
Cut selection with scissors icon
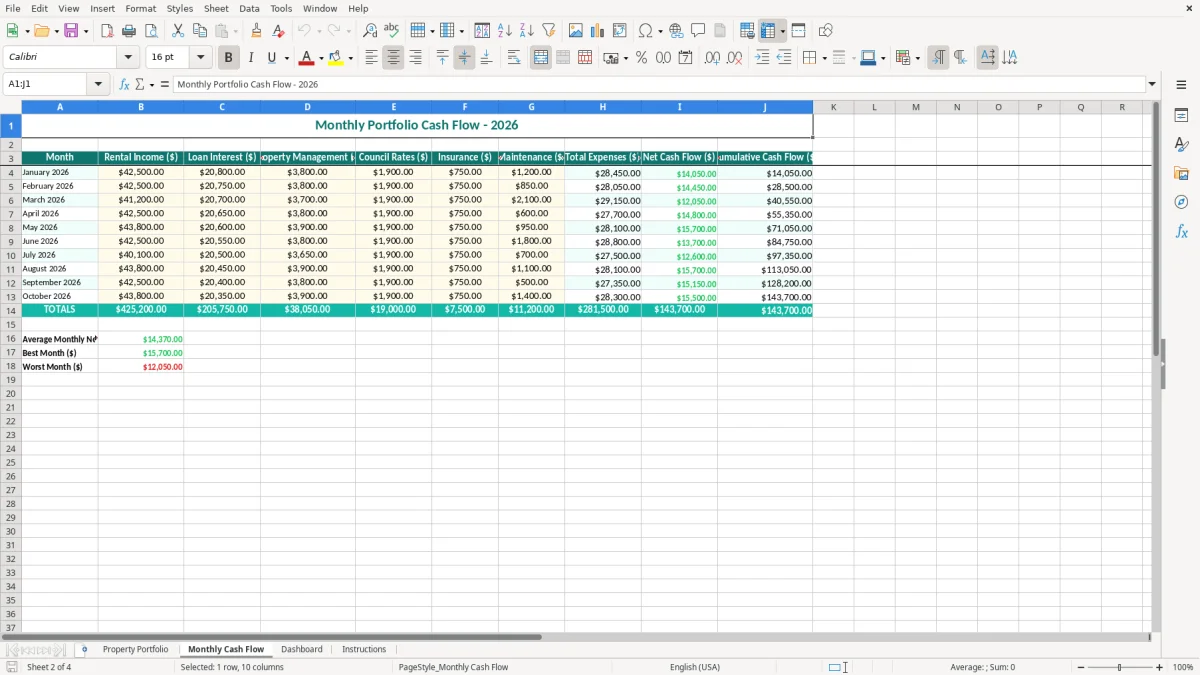tap(178, 31)
